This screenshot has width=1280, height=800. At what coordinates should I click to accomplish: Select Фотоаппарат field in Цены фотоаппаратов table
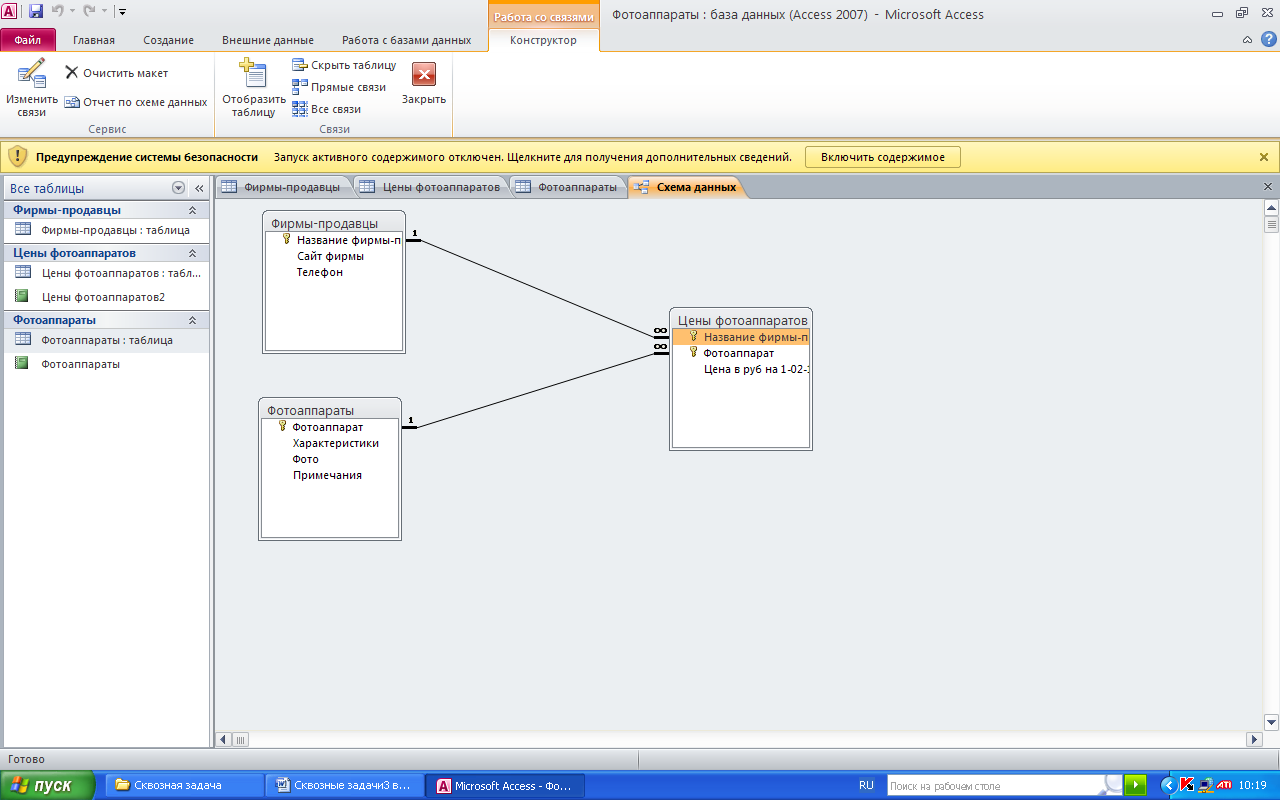(741, 353)
